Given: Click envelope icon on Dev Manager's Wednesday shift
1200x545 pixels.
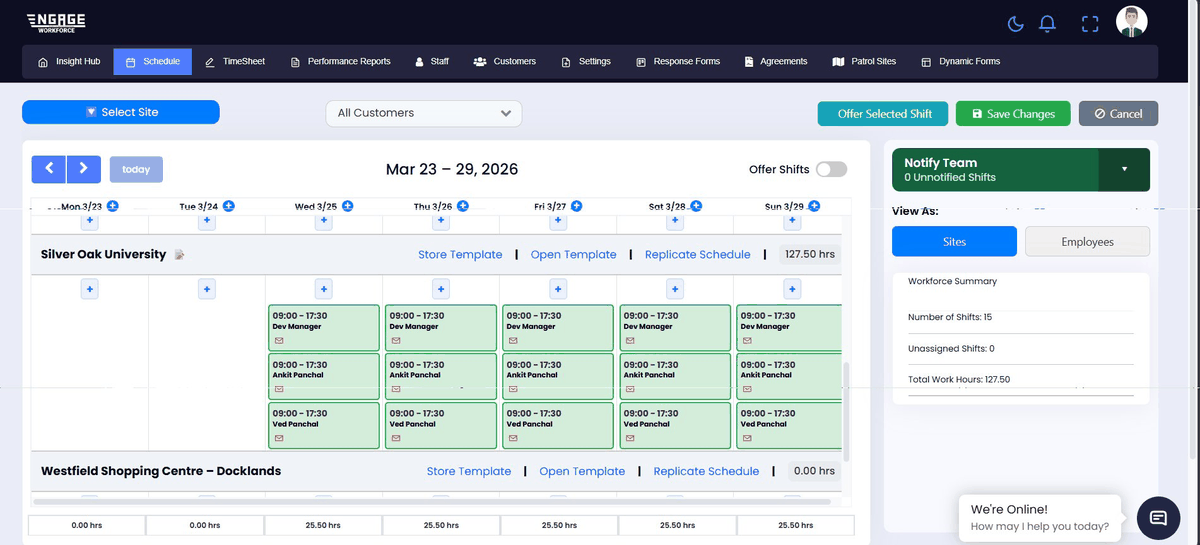Looking at the screenshot, I should pos(278,341).
